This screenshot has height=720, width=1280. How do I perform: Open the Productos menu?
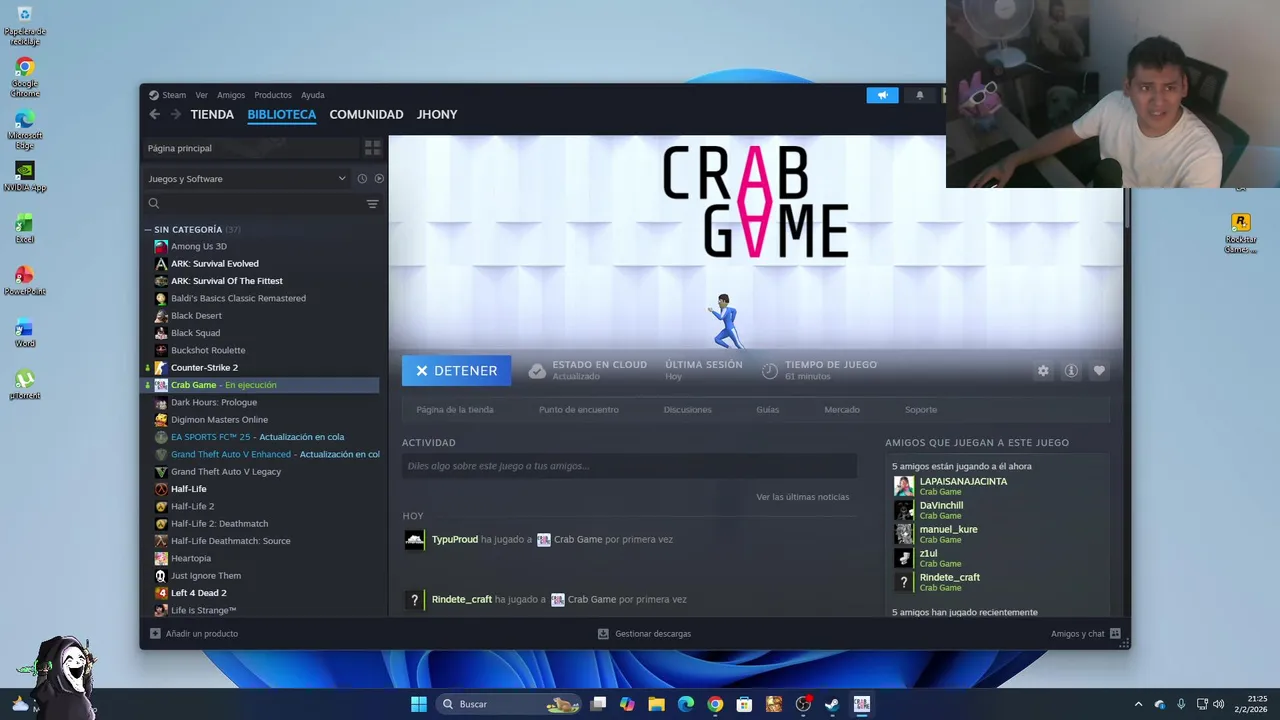point(273,95)
